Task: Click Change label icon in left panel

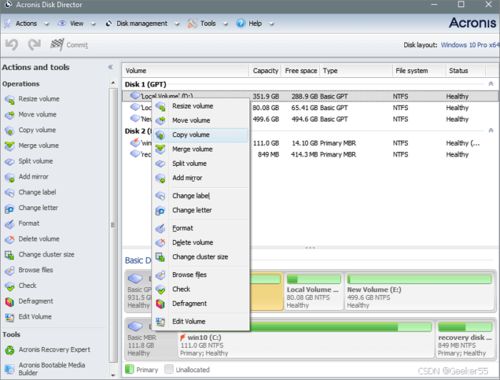Action: point(10,193)
